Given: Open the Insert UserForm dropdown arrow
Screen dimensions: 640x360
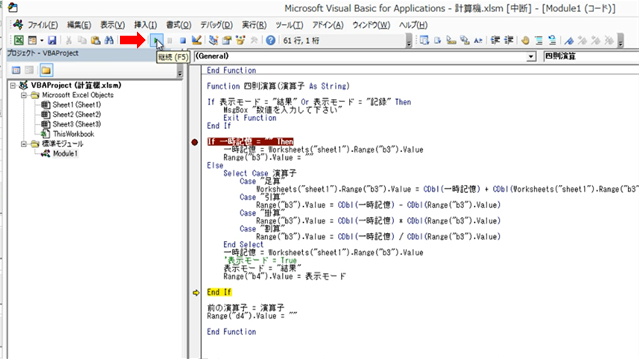Looking at the screenshot, I should [41, 40].
